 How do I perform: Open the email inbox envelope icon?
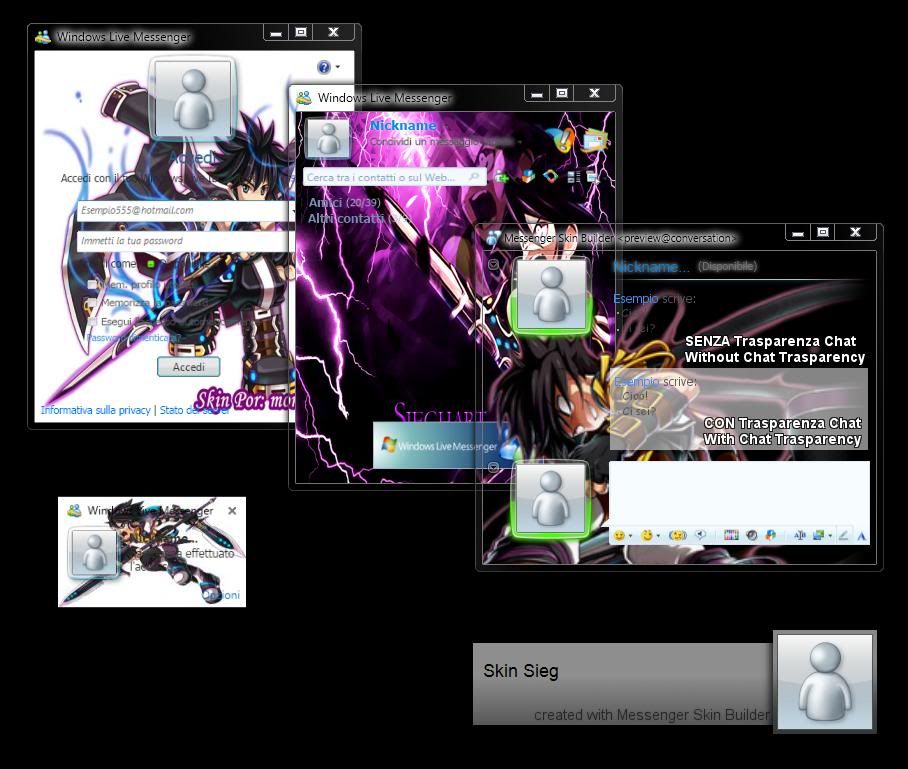(596, 140)
